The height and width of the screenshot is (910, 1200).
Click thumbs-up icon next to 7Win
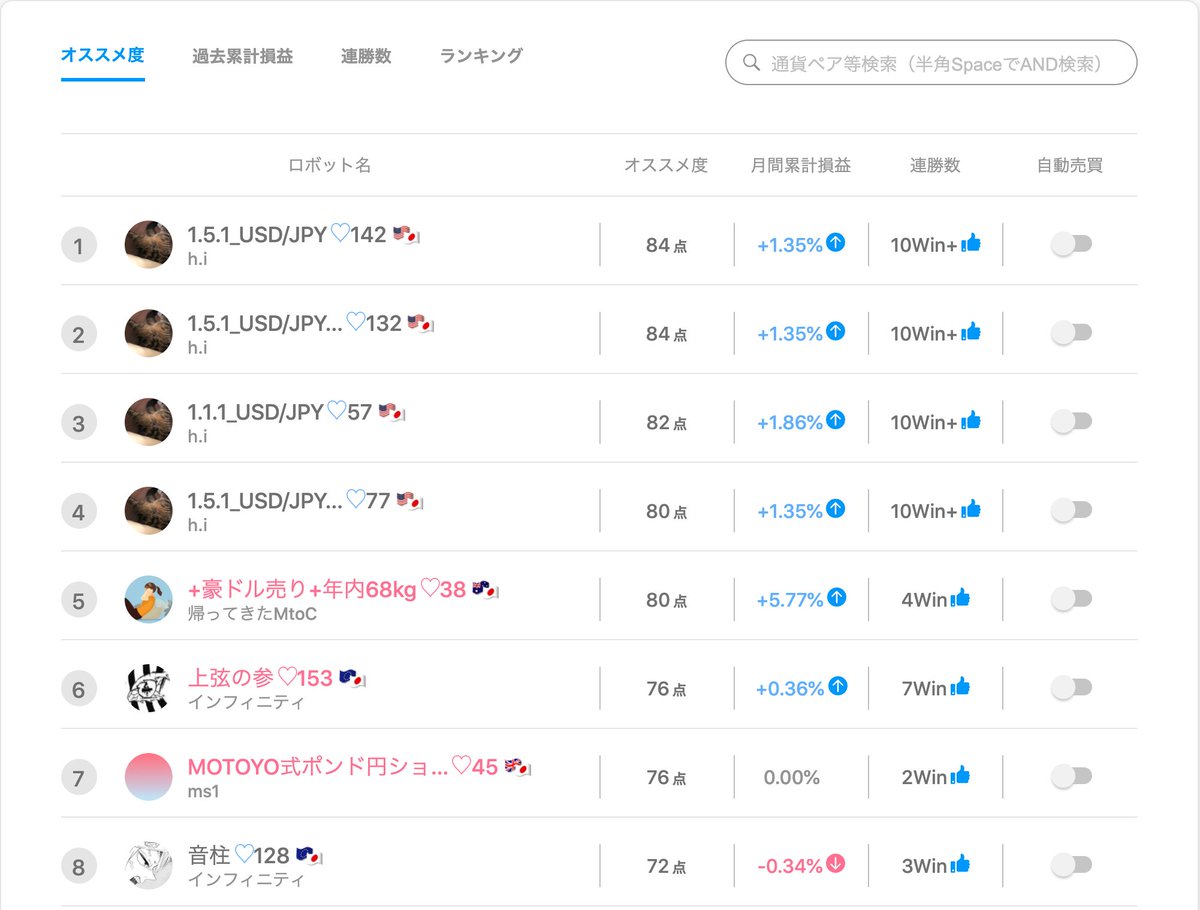coord(960,687)
